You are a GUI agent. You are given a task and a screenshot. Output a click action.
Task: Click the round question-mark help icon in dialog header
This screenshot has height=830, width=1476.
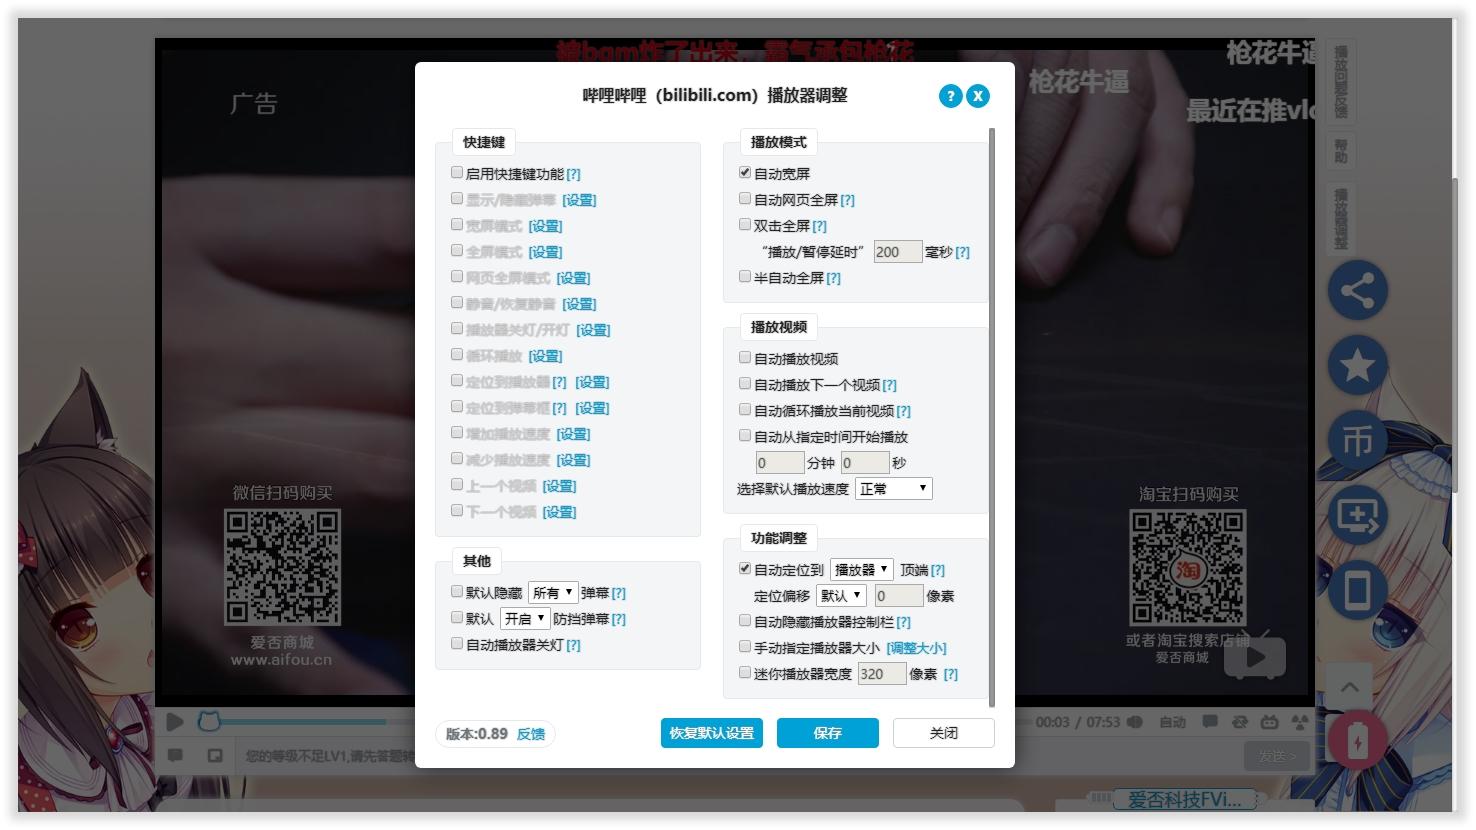tap(950, 96)
